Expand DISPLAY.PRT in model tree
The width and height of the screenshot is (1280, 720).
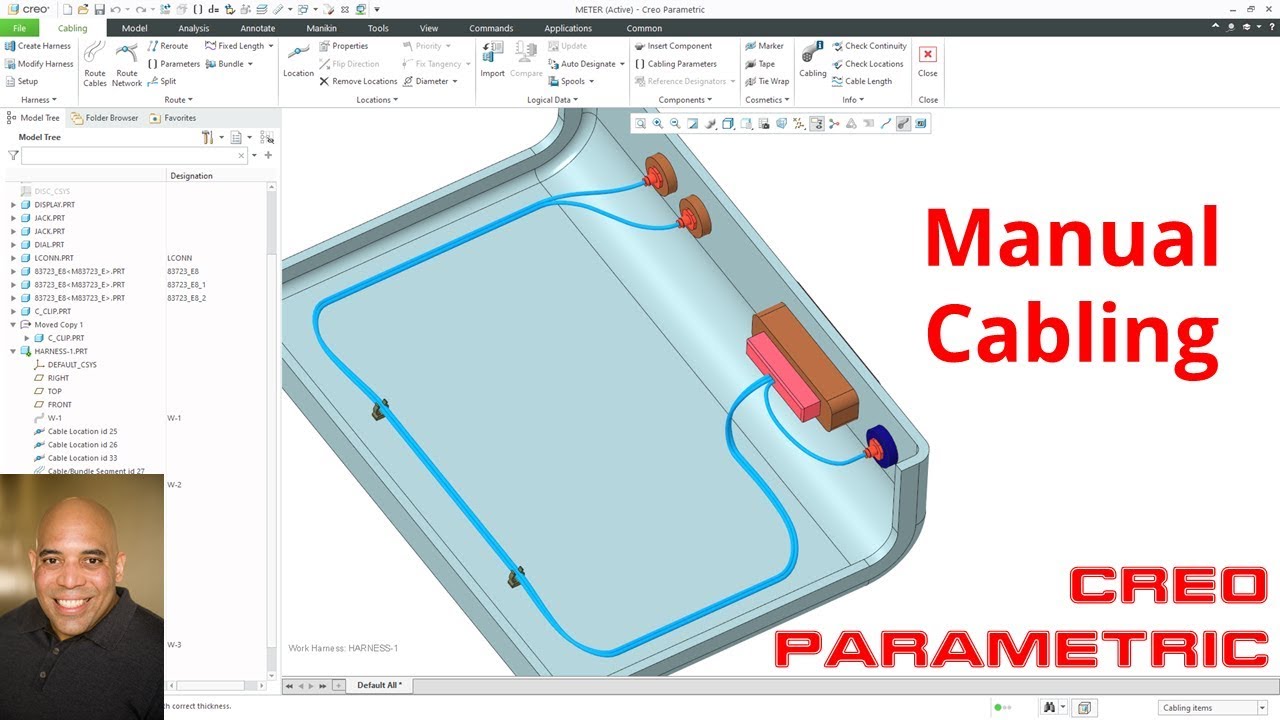13,205
